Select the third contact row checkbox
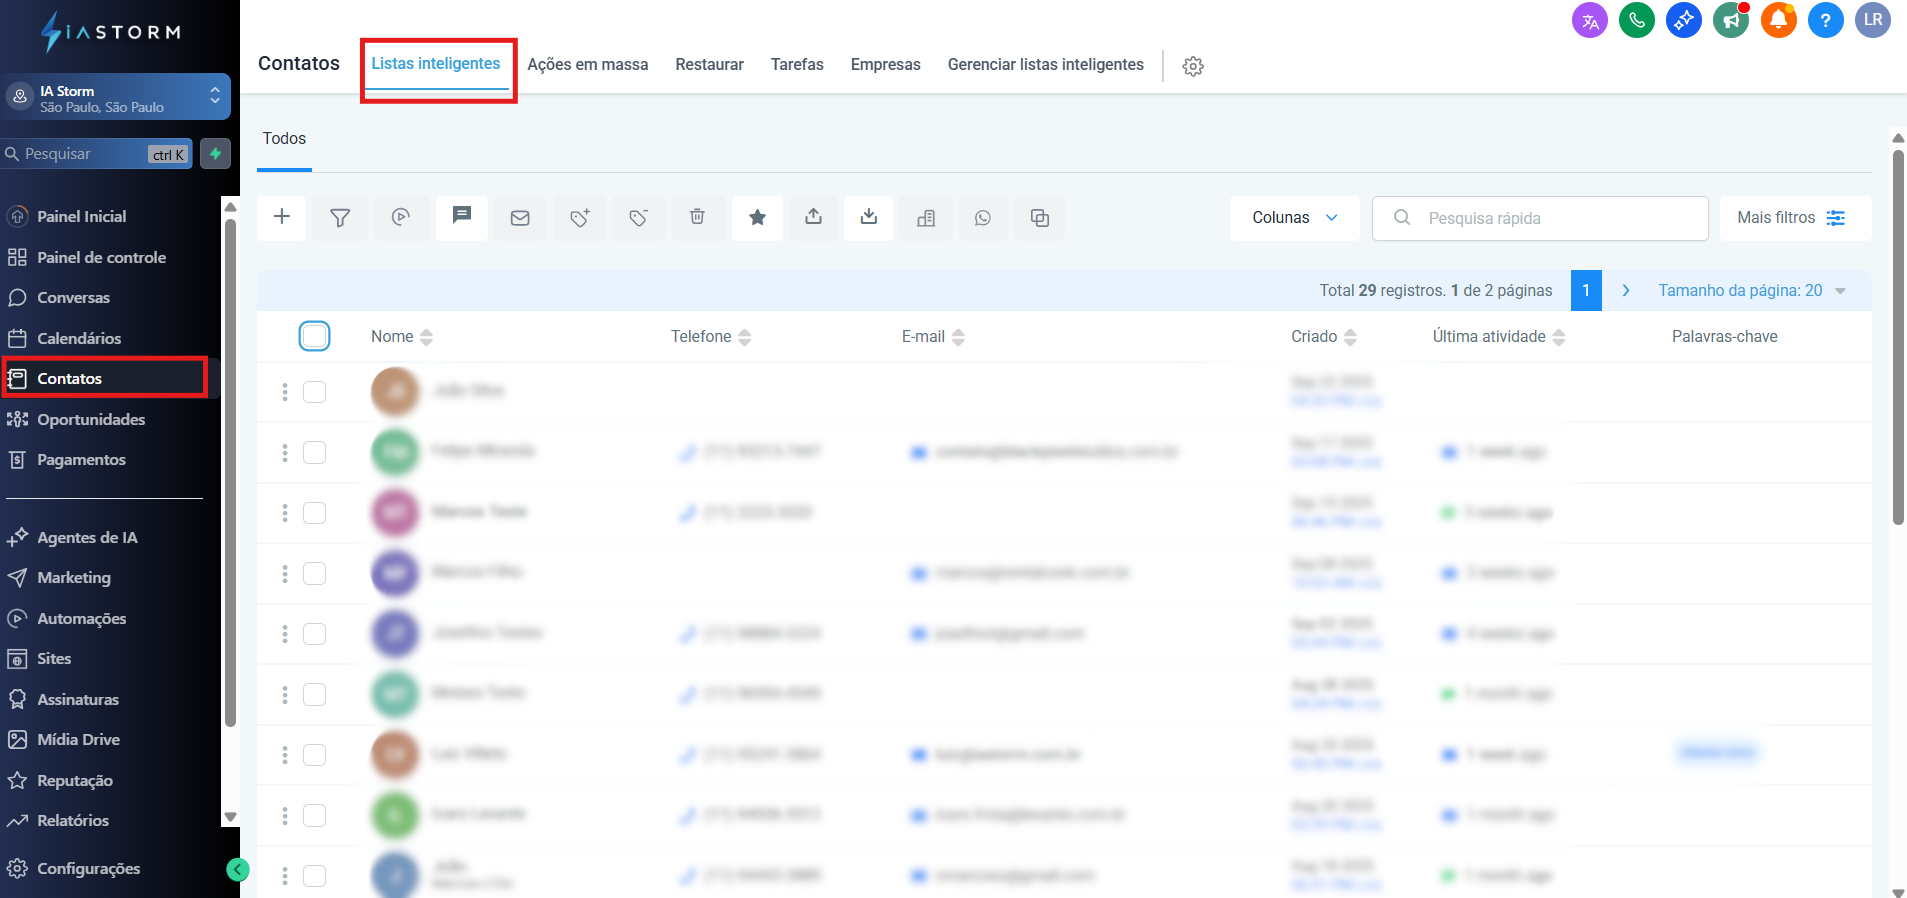Image resolution: width=1907 pixels, height=898 pixels. click(314, 513)
